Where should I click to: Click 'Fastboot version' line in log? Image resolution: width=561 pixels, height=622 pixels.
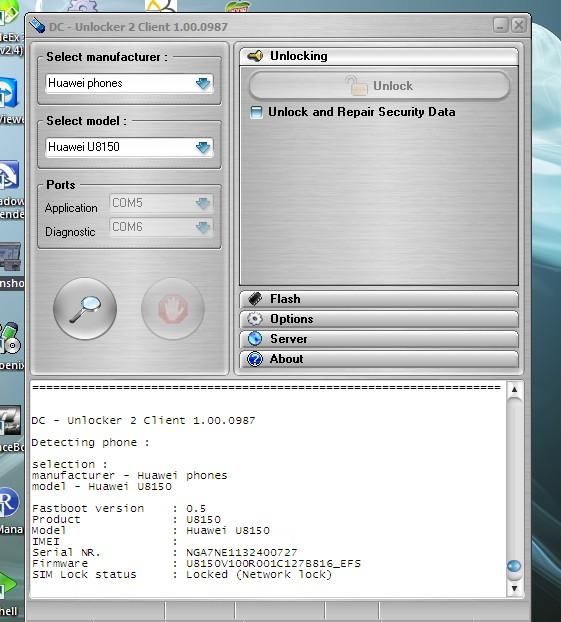(x=119, y=509)
